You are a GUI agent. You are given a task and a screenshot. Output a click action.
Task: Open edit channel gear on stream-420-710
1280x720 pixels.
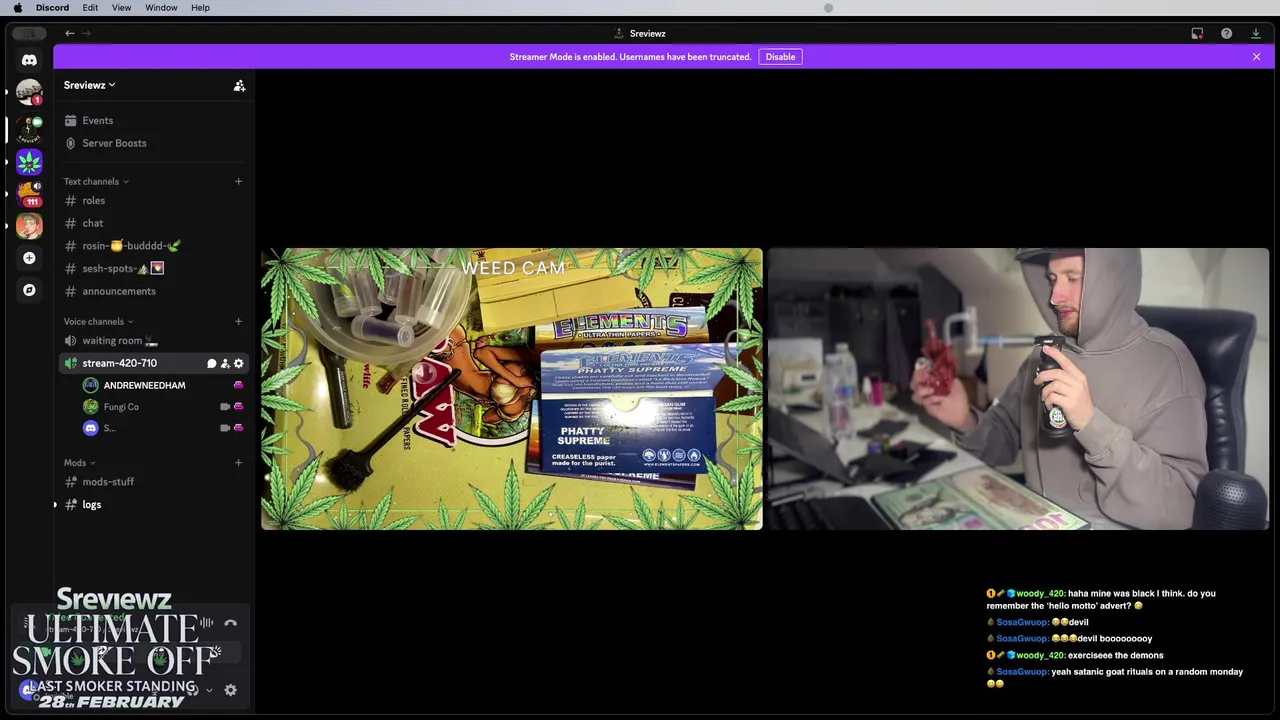coord(238,363)
